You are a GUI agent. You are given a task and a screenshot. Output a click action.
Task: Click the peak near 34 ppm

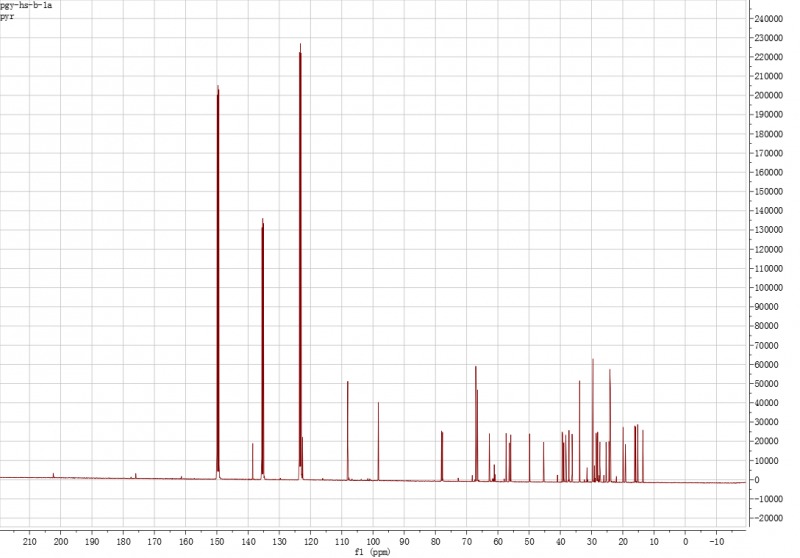[580, 431]
